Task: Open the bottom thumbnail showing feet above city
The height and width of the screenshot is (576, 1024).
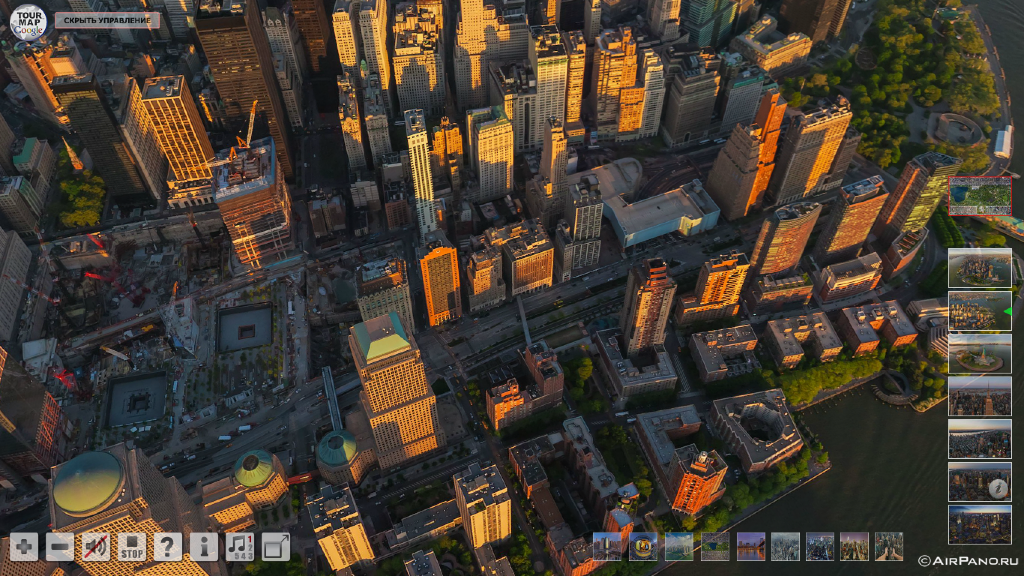Action: pos(889,546)
